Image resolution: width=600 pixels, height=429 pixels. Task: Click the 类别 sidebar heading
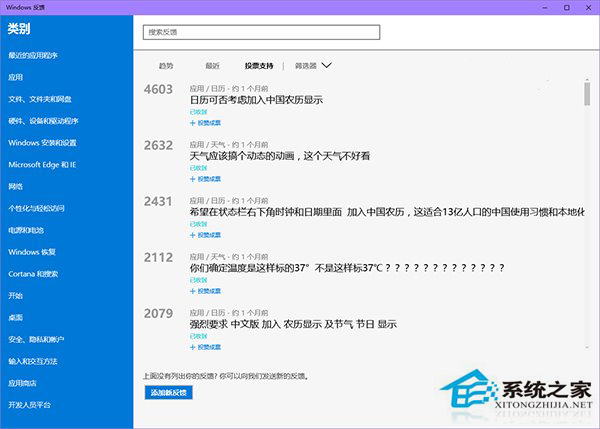[x=19, y=29]
